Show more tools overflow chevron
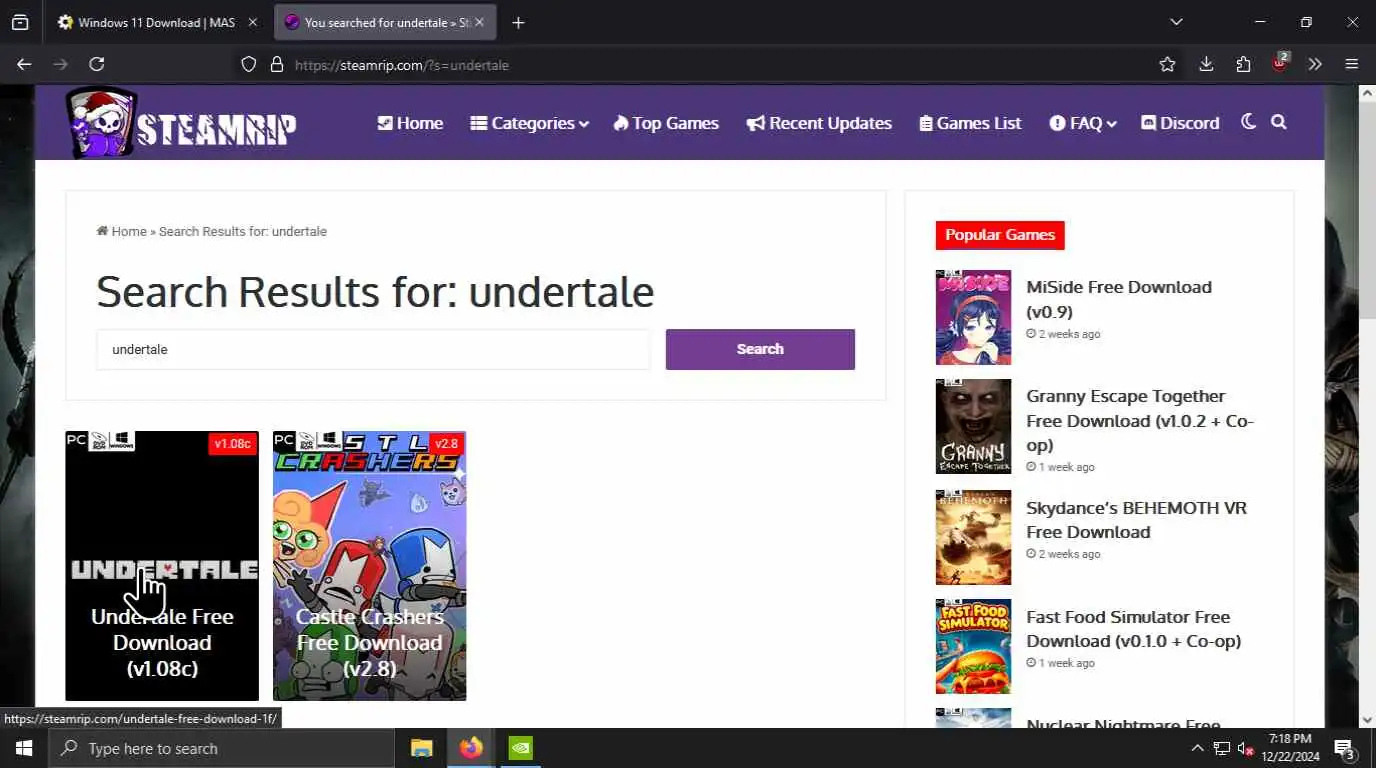 click(x=1315, y=64)
